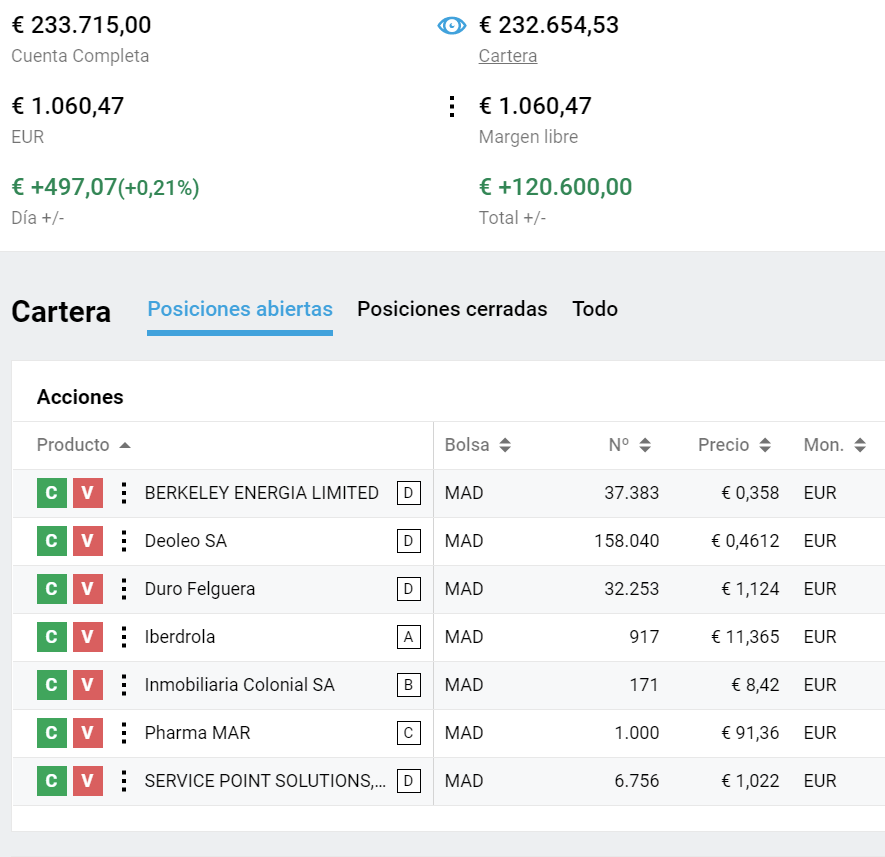
Task: Select the Acciones section heading
Action: [x=80, y=397]
